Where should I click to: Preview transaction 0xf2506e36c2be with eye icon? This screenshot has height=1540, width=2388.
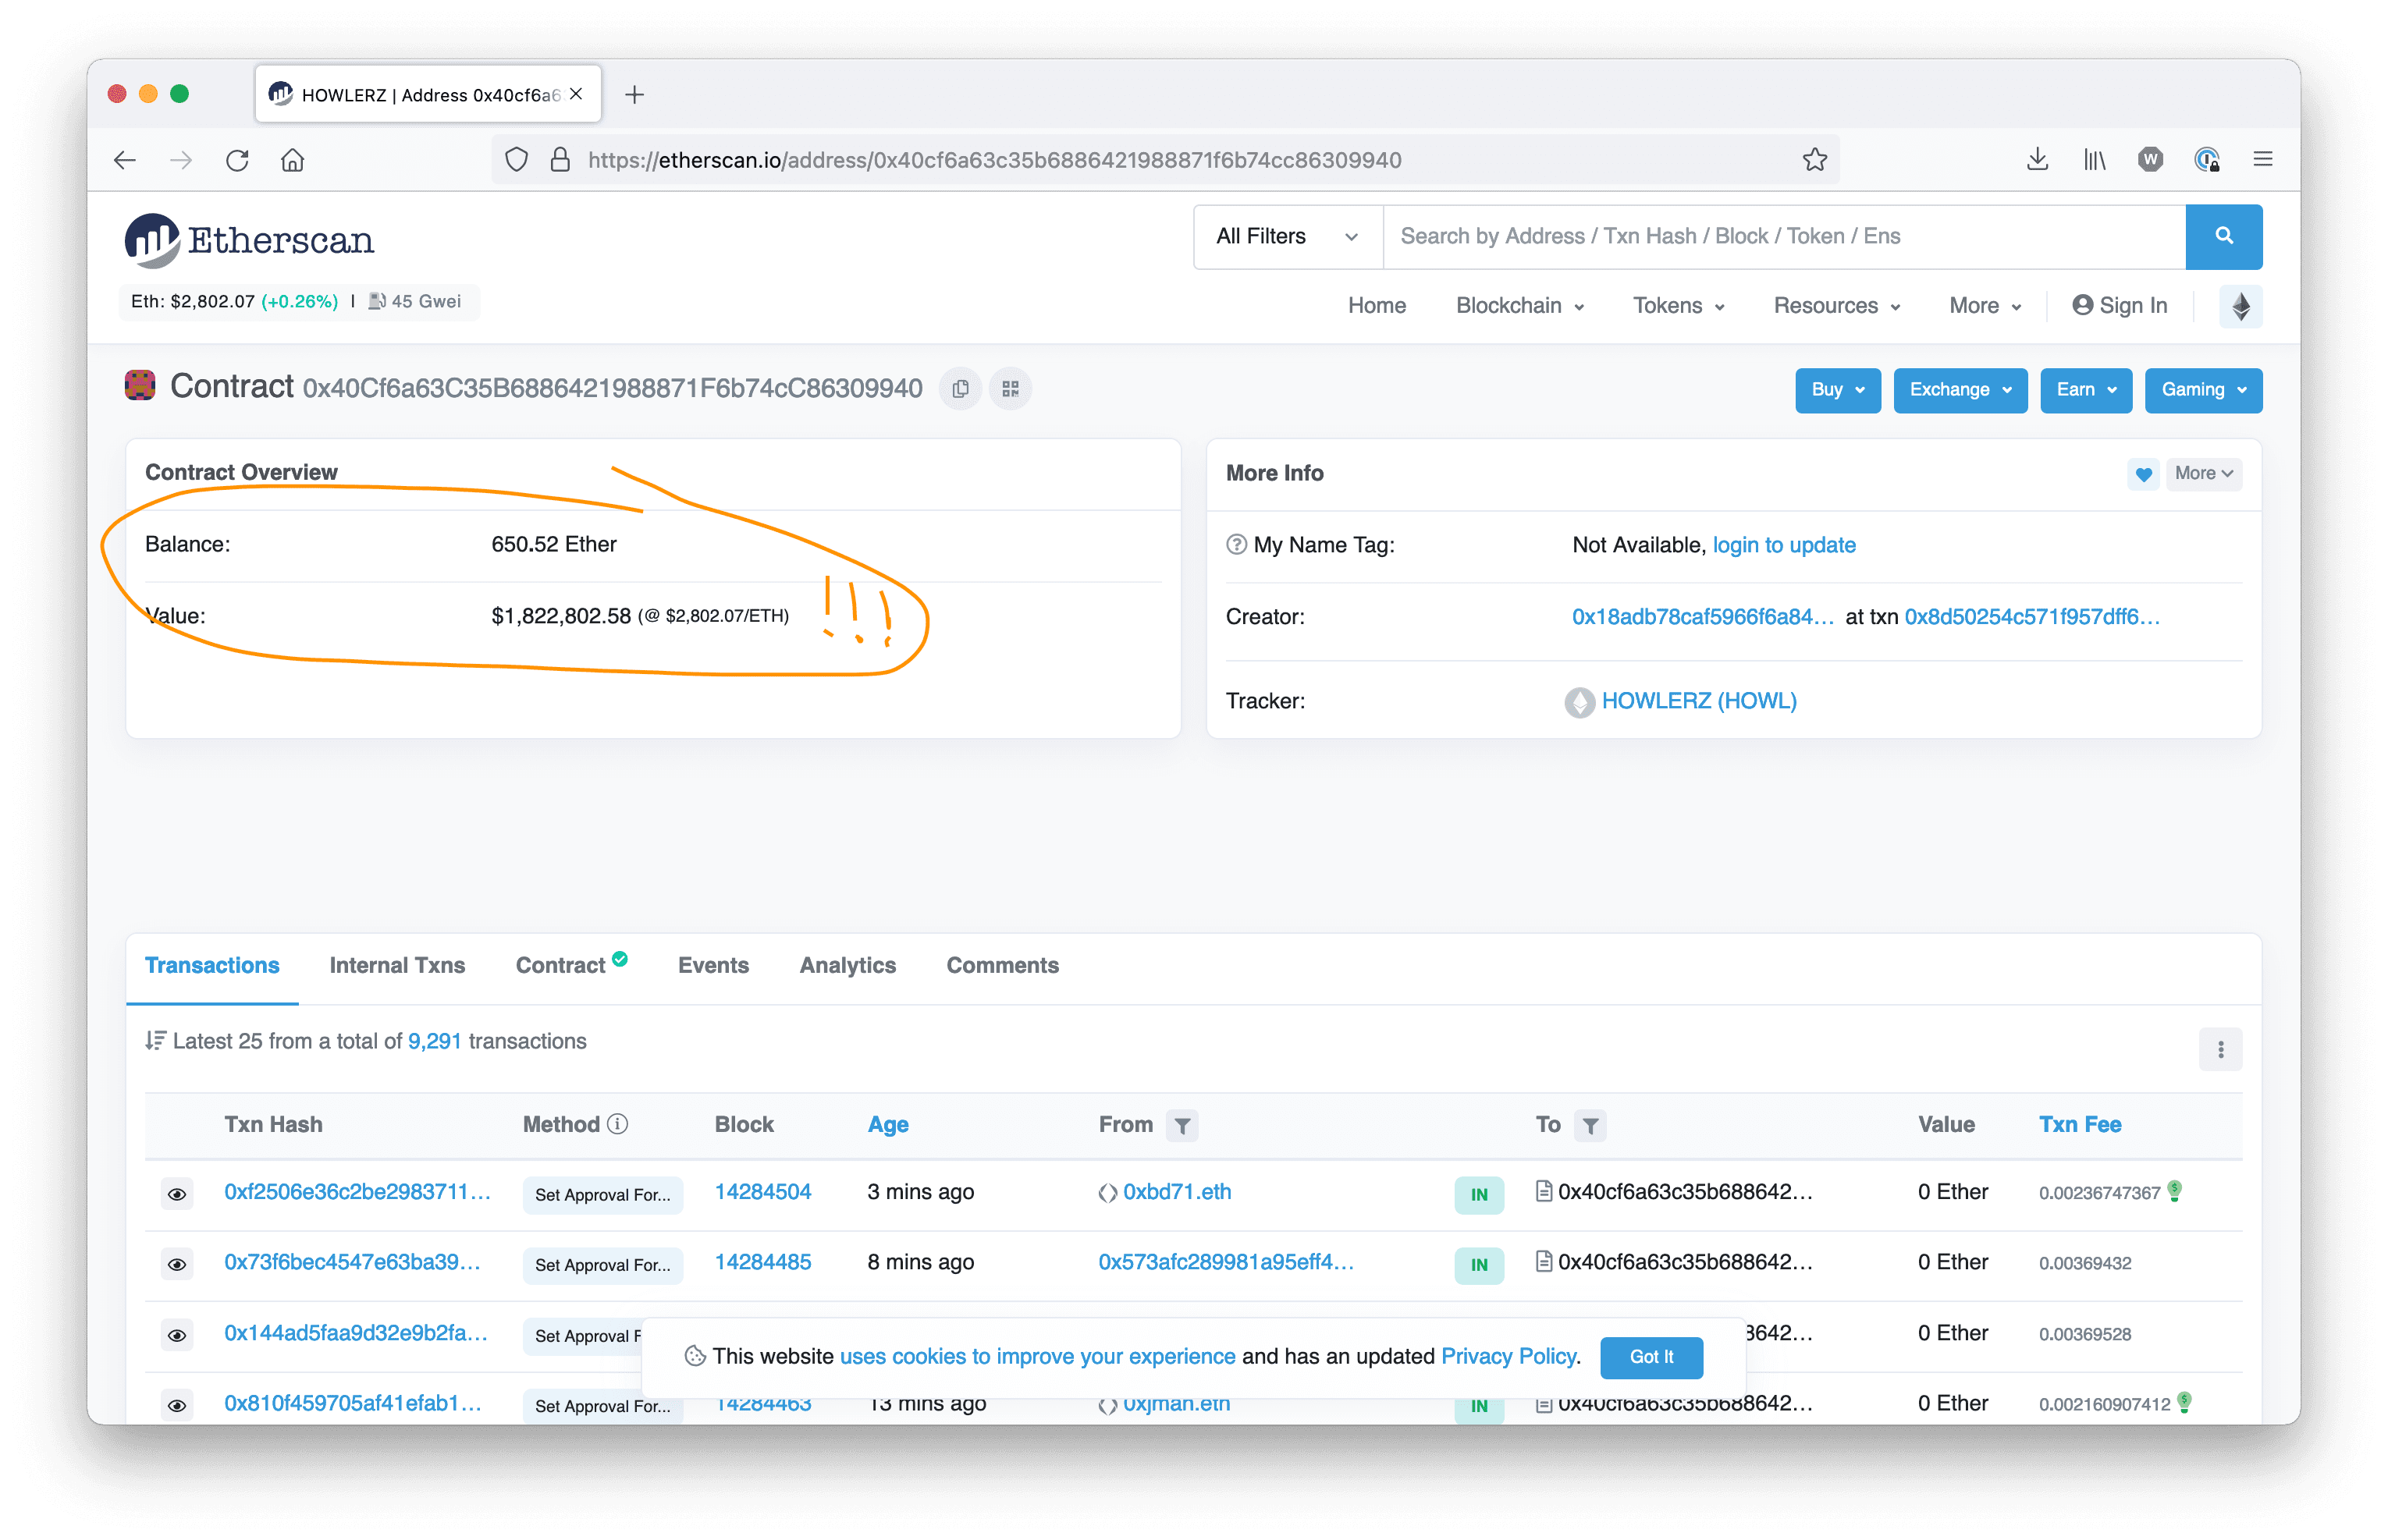coord(177,1194)
